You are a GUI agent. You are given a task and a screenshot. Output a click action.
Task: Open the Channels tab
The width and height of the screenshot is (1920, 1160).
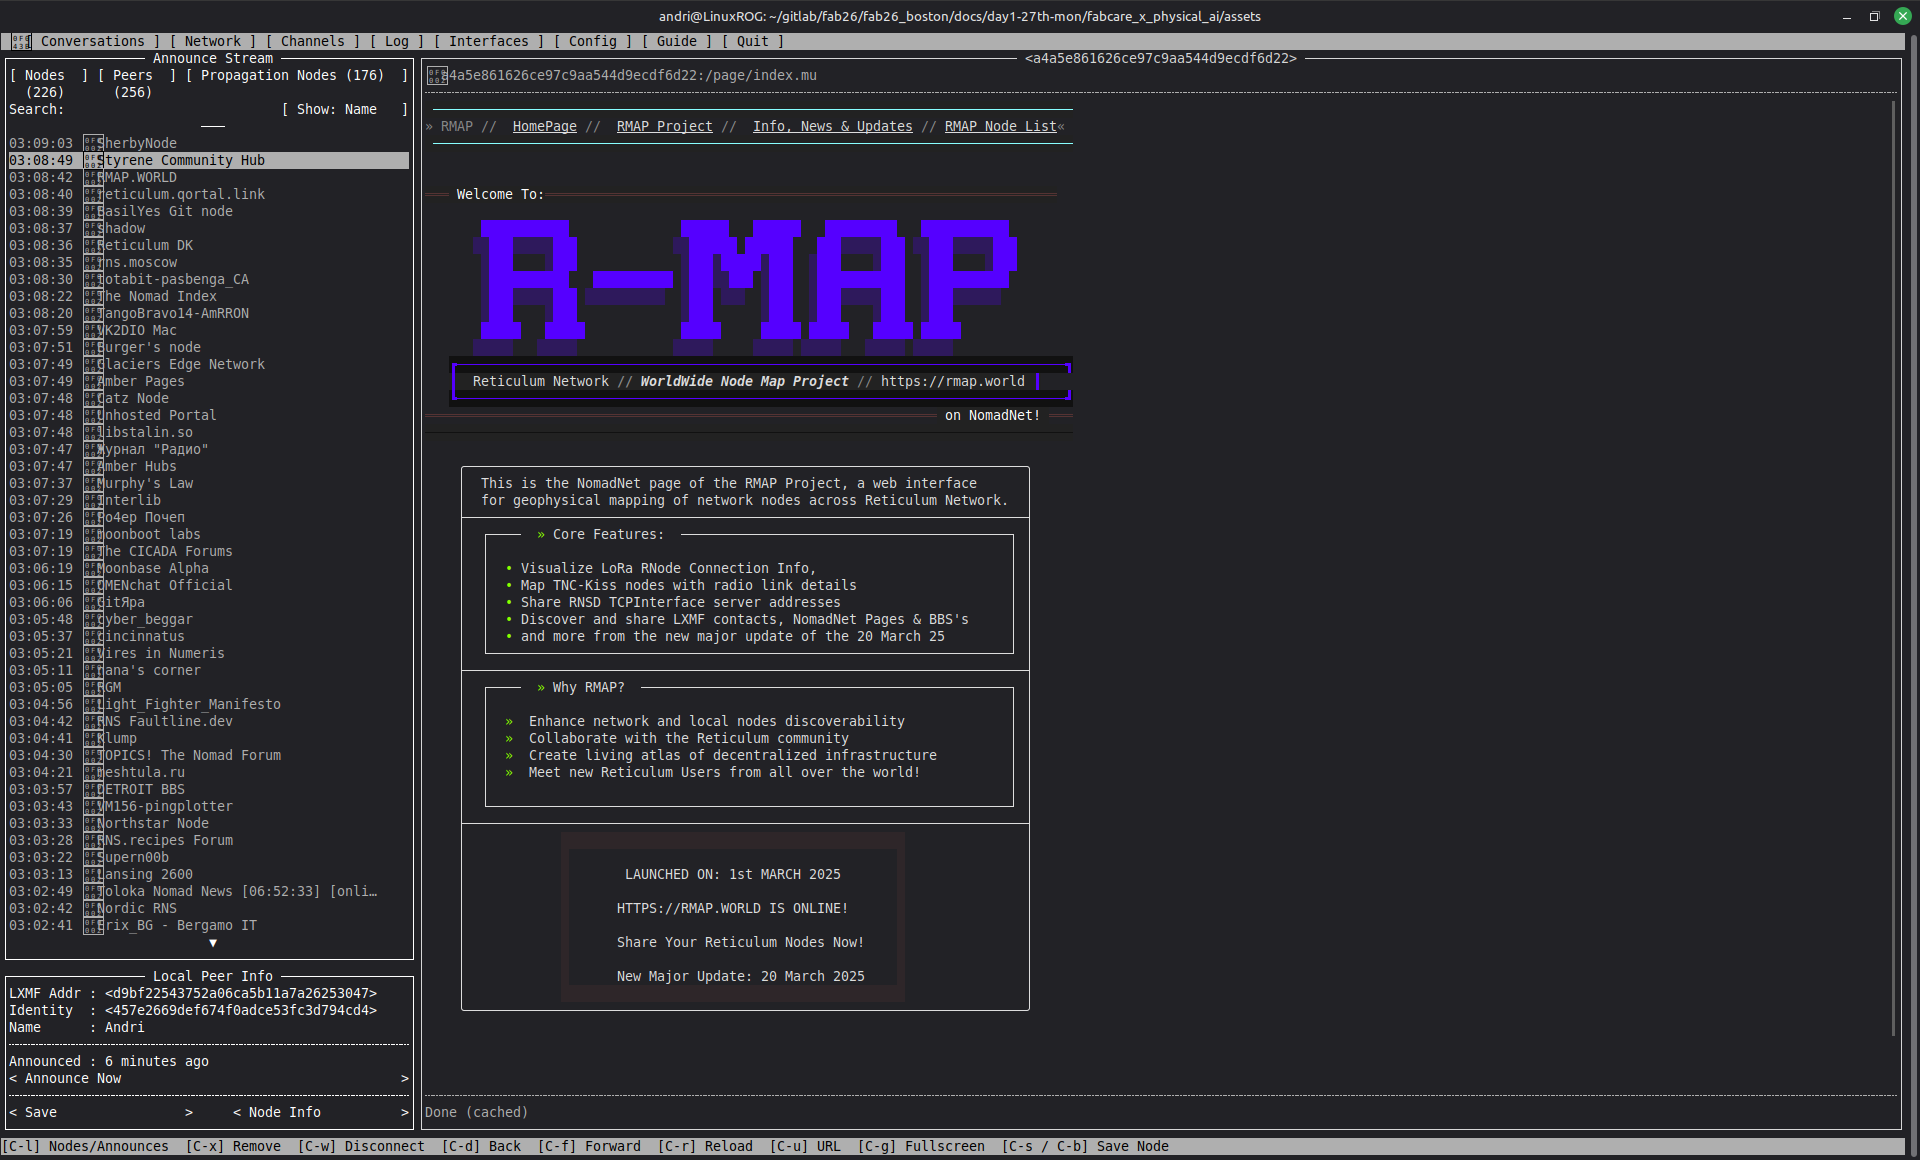click(x=312, y=41)
